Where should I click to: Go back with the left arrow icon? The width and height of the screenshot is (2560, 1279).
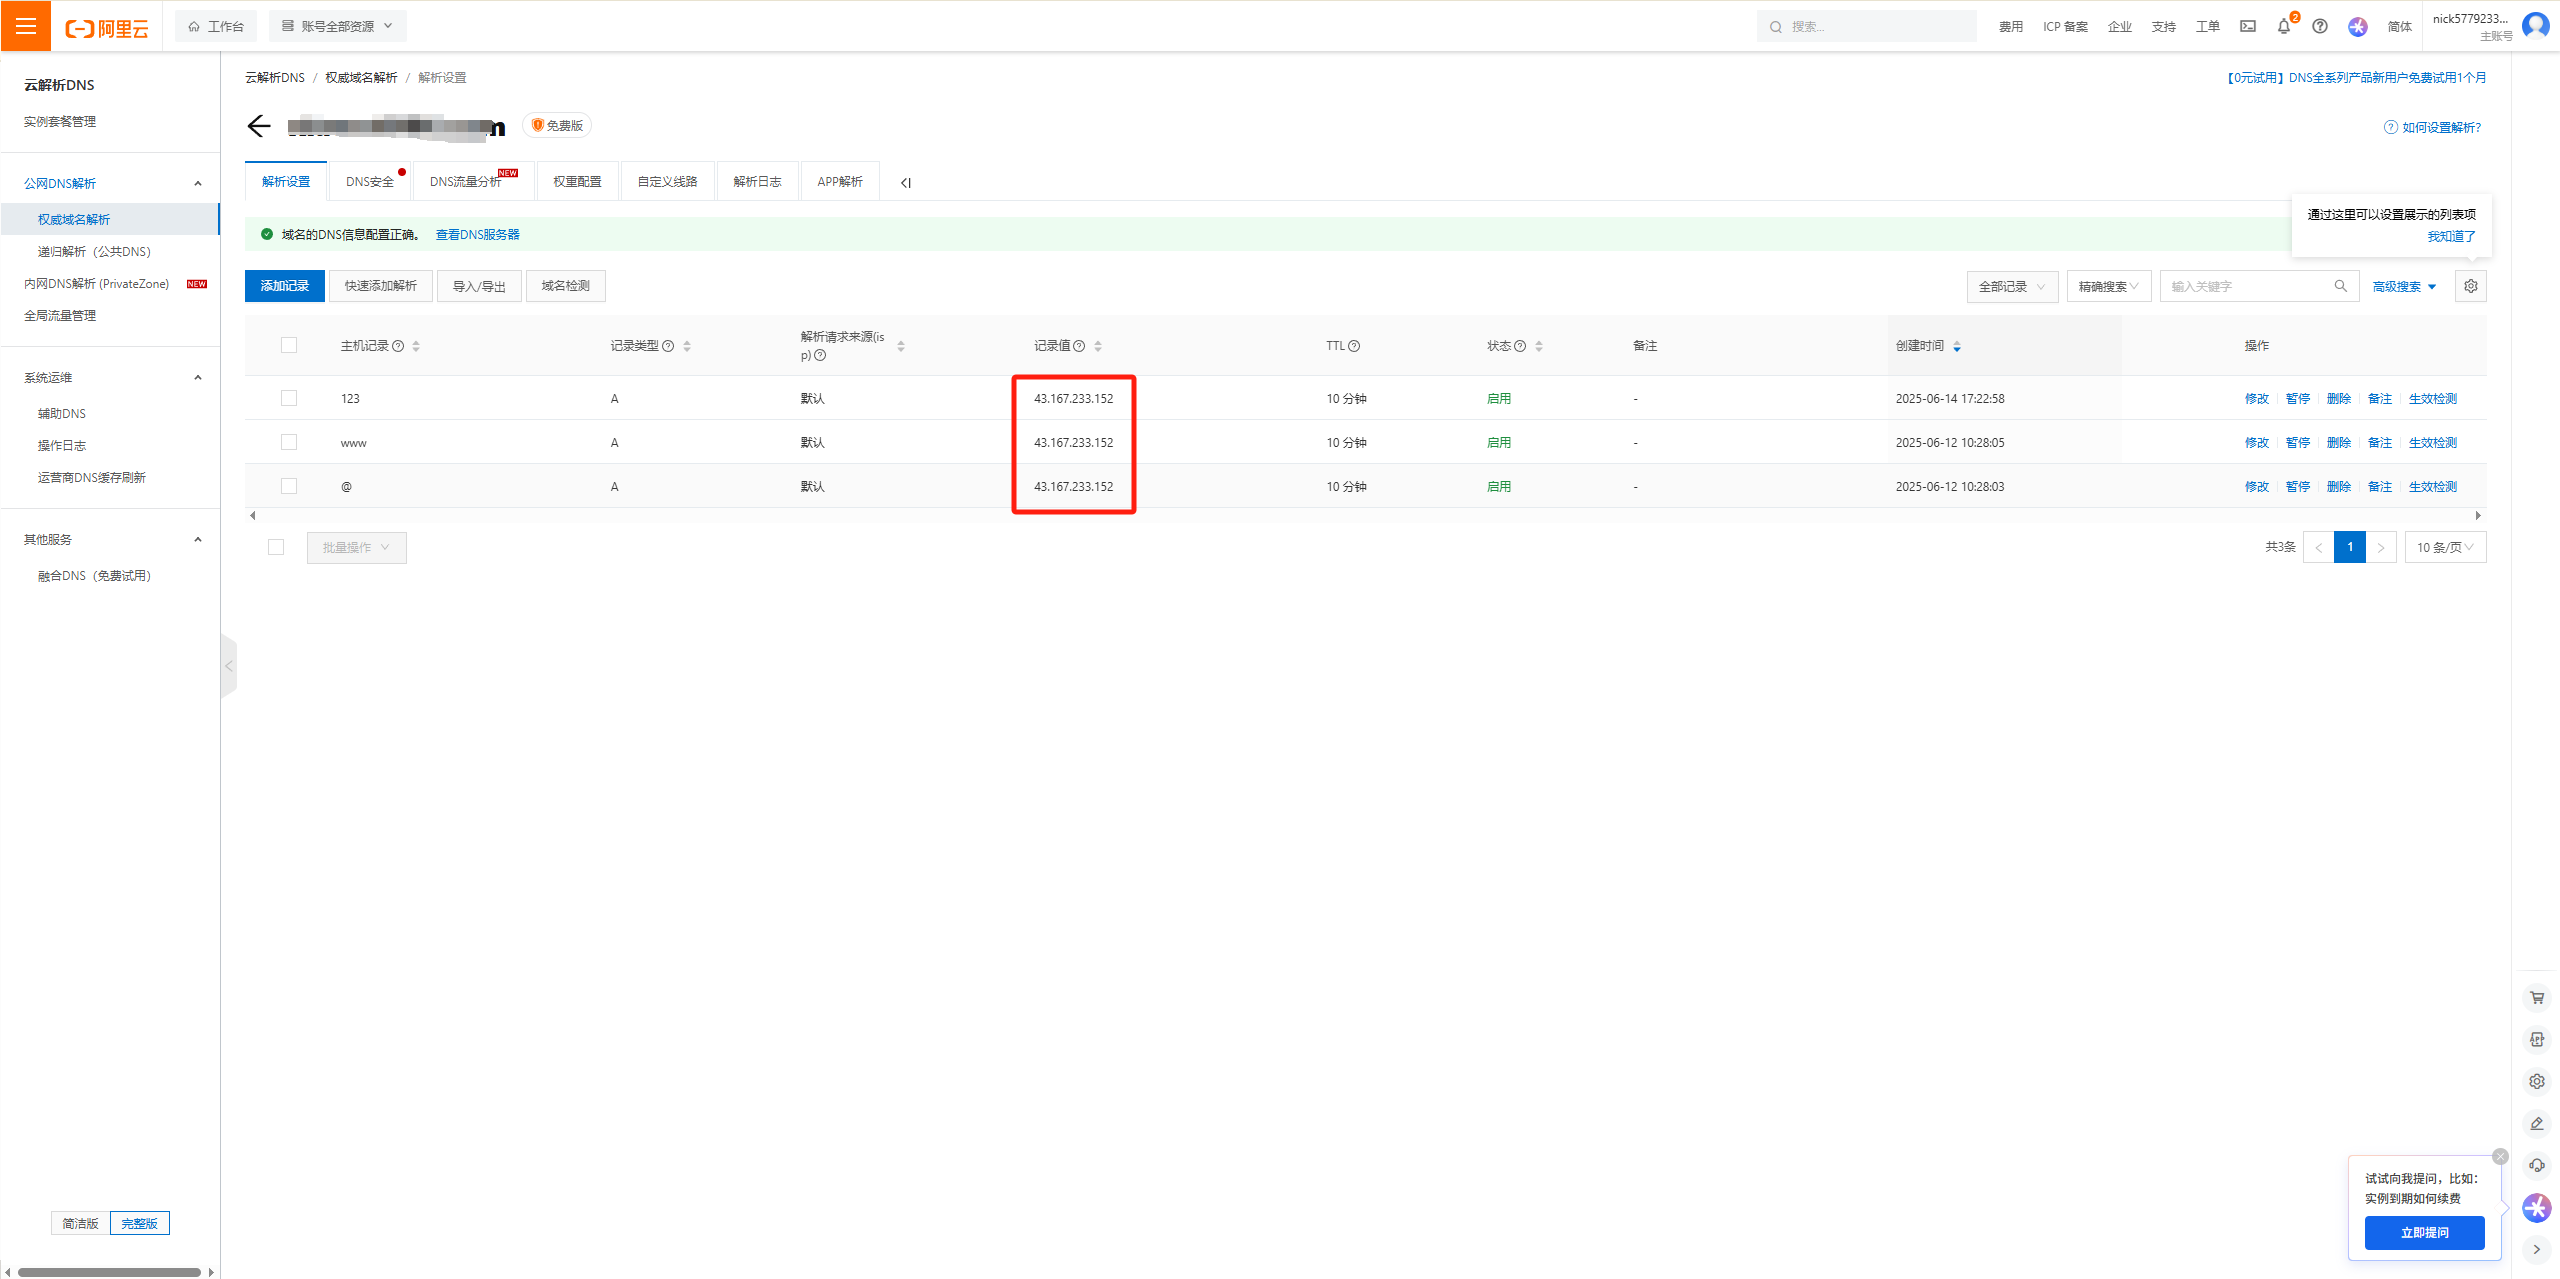(259, 126)
